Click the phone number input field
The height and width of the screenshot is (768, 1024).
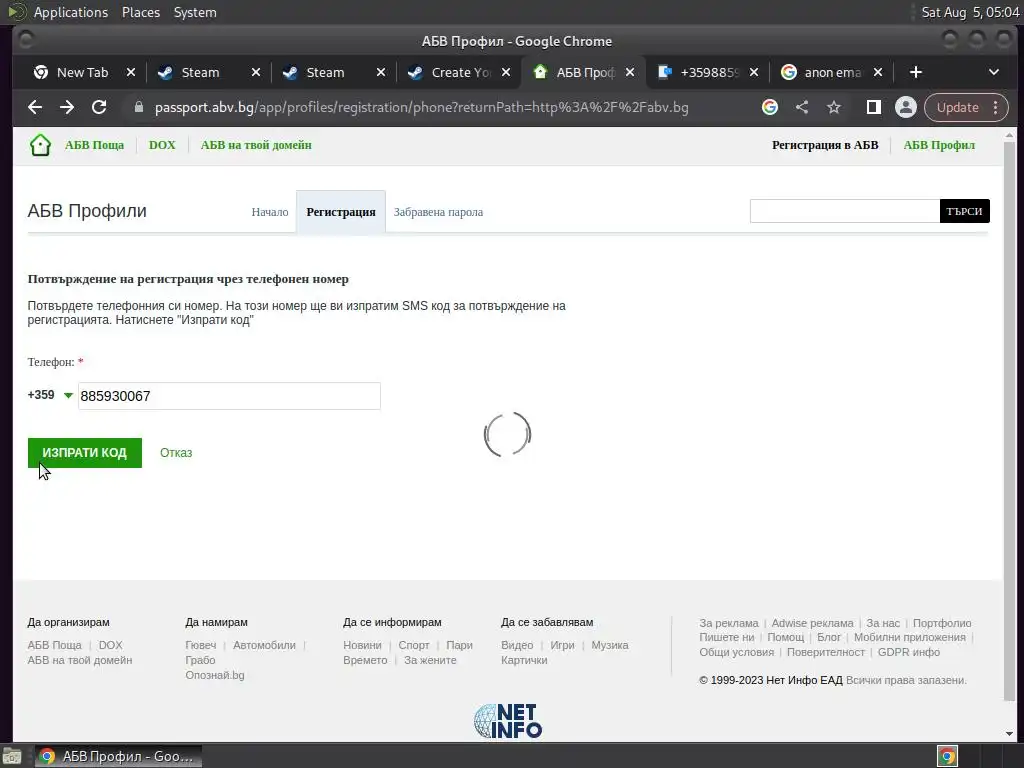229,396
